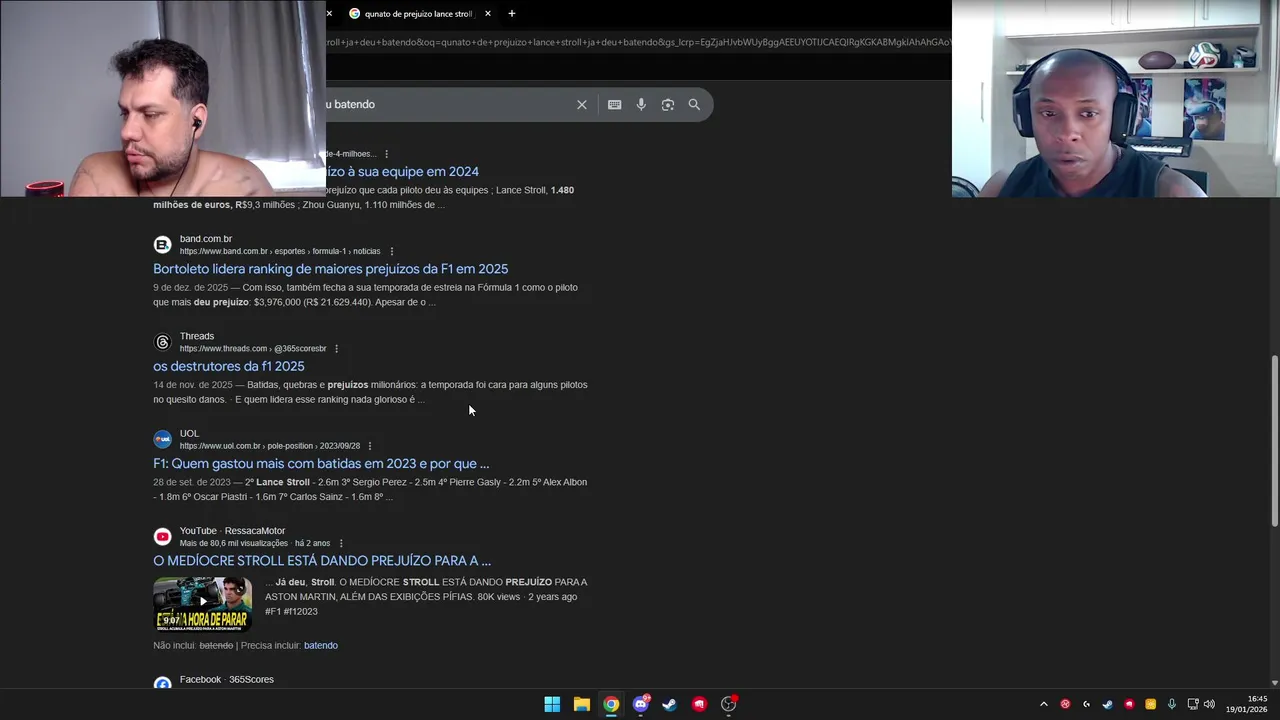Image resolution: width=1280 pixels, height=720 pixels.
Task: Click the UOL site favicon
Action: (162, 439)
